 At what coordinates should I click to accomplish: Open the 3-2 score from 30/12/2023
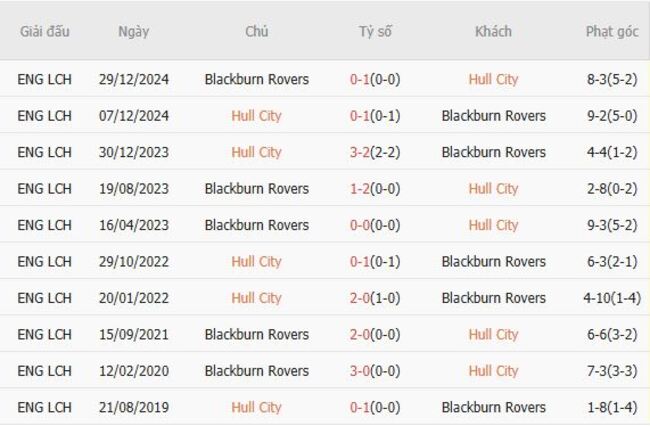(361, 152)
